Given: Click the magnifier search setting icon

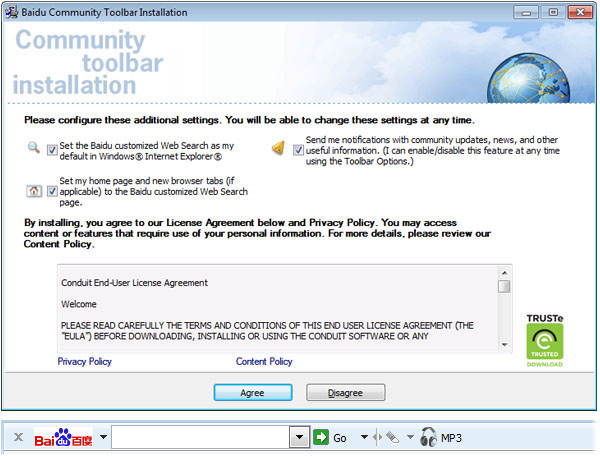Looking at the screenshot, I should click(x=34, y=147).
